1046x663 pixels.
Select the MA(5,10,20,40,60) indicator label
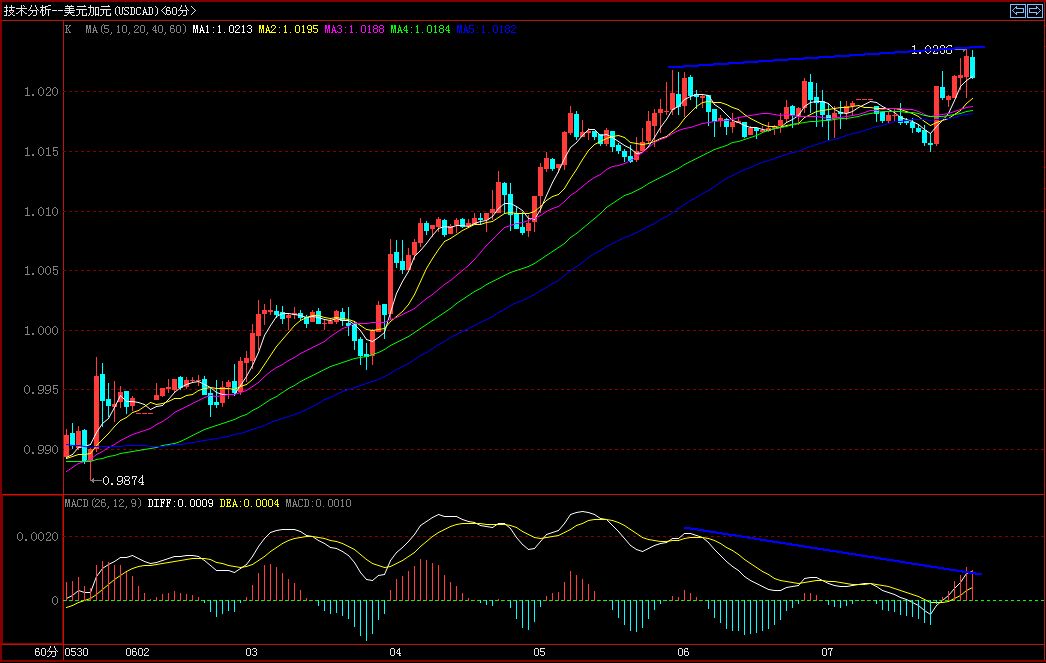(135, 29)
